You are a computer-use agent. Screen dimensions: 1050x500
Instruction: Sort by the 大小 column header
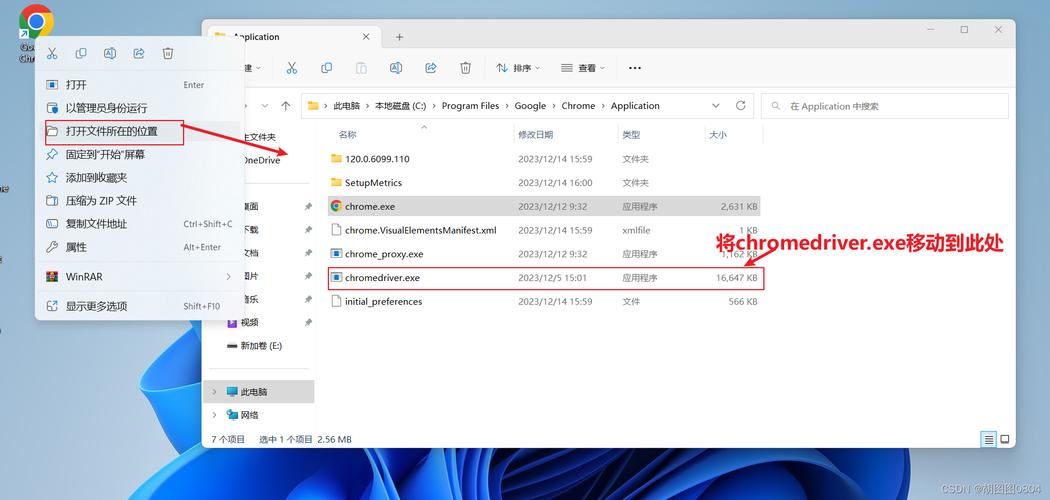pyautogui.click(x=718, y=135)
